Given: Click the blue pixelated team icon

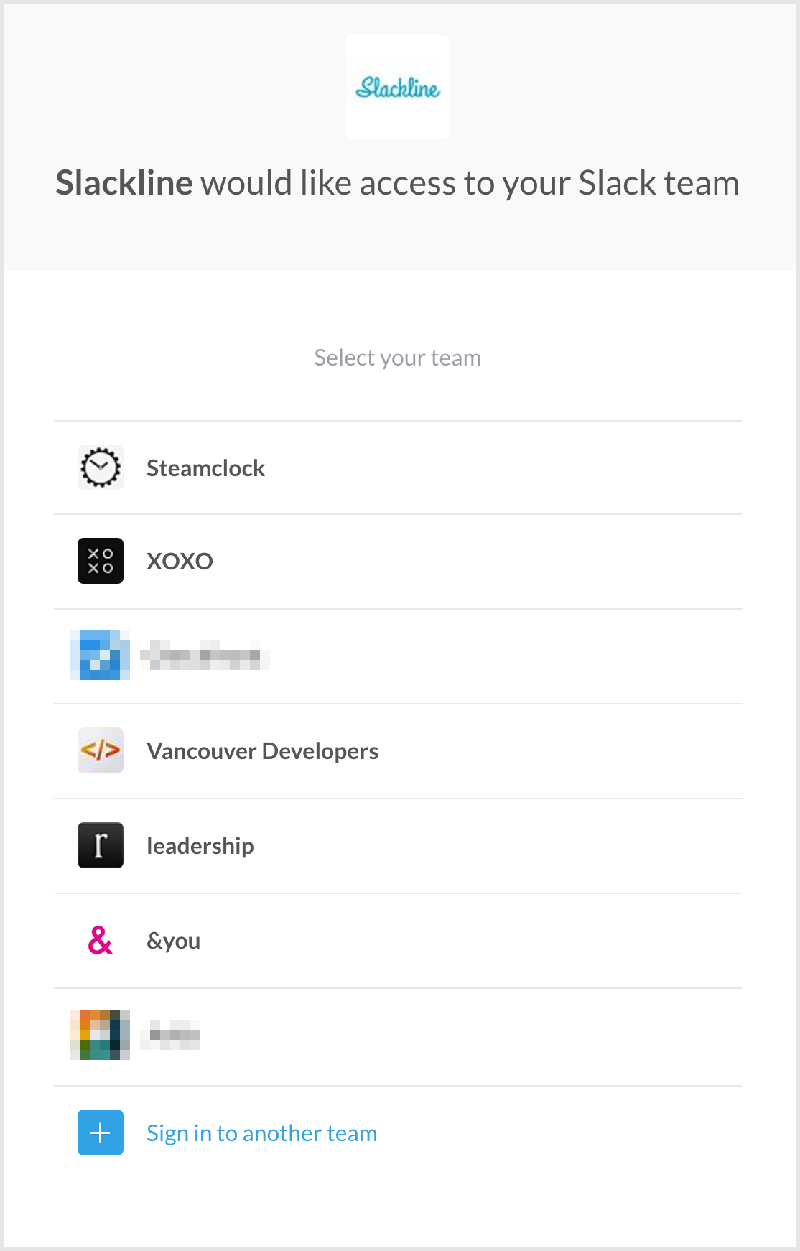Looking at the screenshot, I should (x=101, y=656).
